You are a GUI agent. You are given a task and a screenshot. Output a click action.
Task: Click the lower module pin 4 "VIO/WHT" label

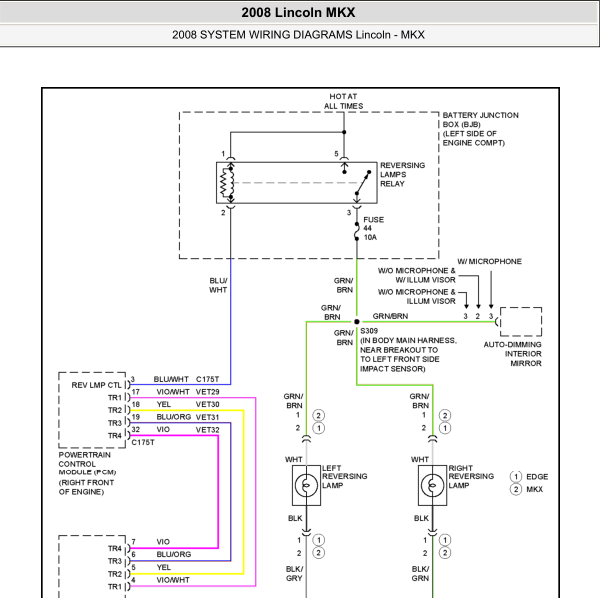[x=173, y=580]
